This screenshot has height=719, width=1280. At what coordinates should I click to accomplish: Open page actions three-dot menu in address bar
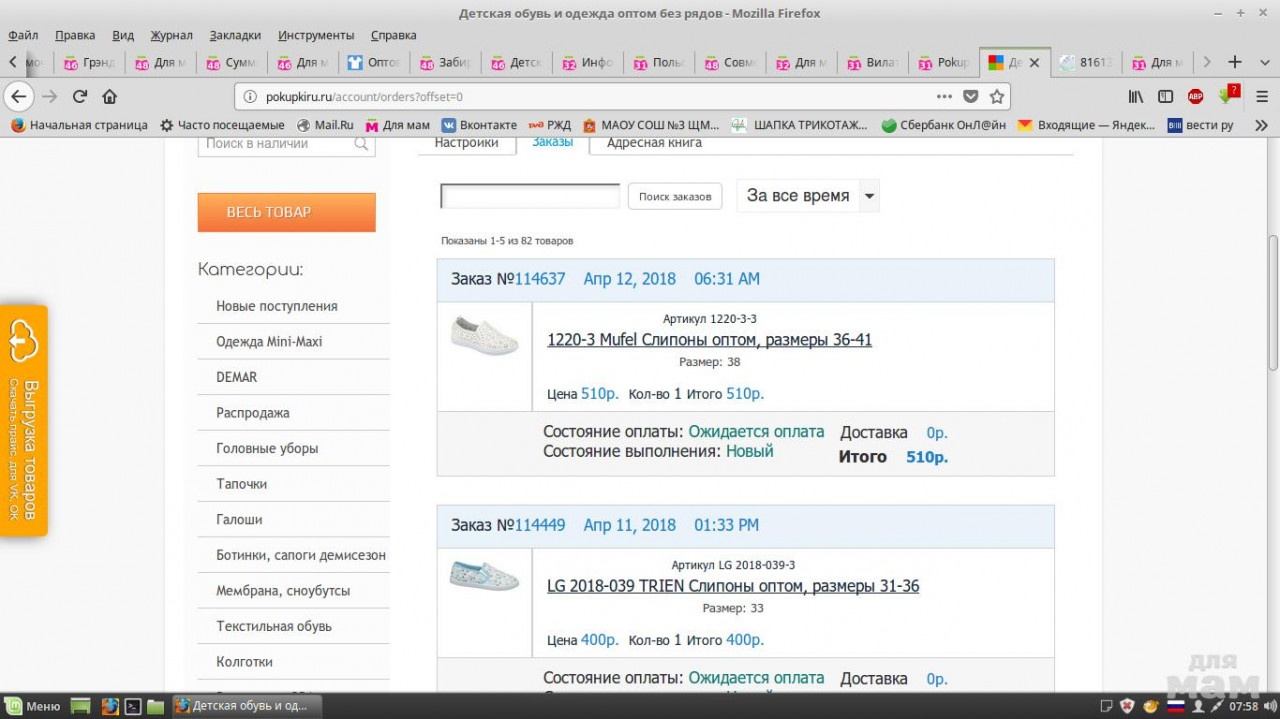point(944,97)
